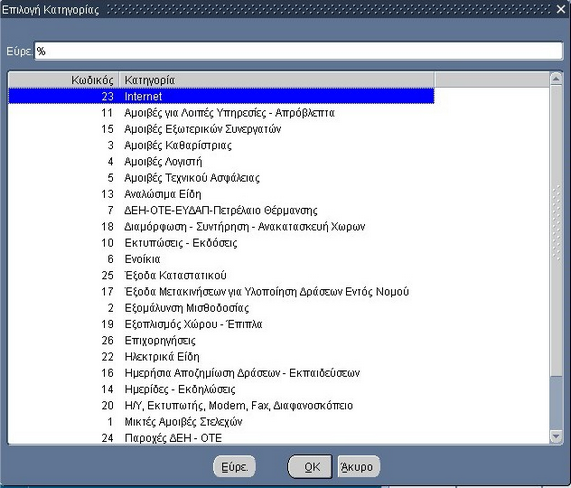Cancel with the Άκυρο button
The height and width of the screenshot is (488, 571).
[359, 467]
